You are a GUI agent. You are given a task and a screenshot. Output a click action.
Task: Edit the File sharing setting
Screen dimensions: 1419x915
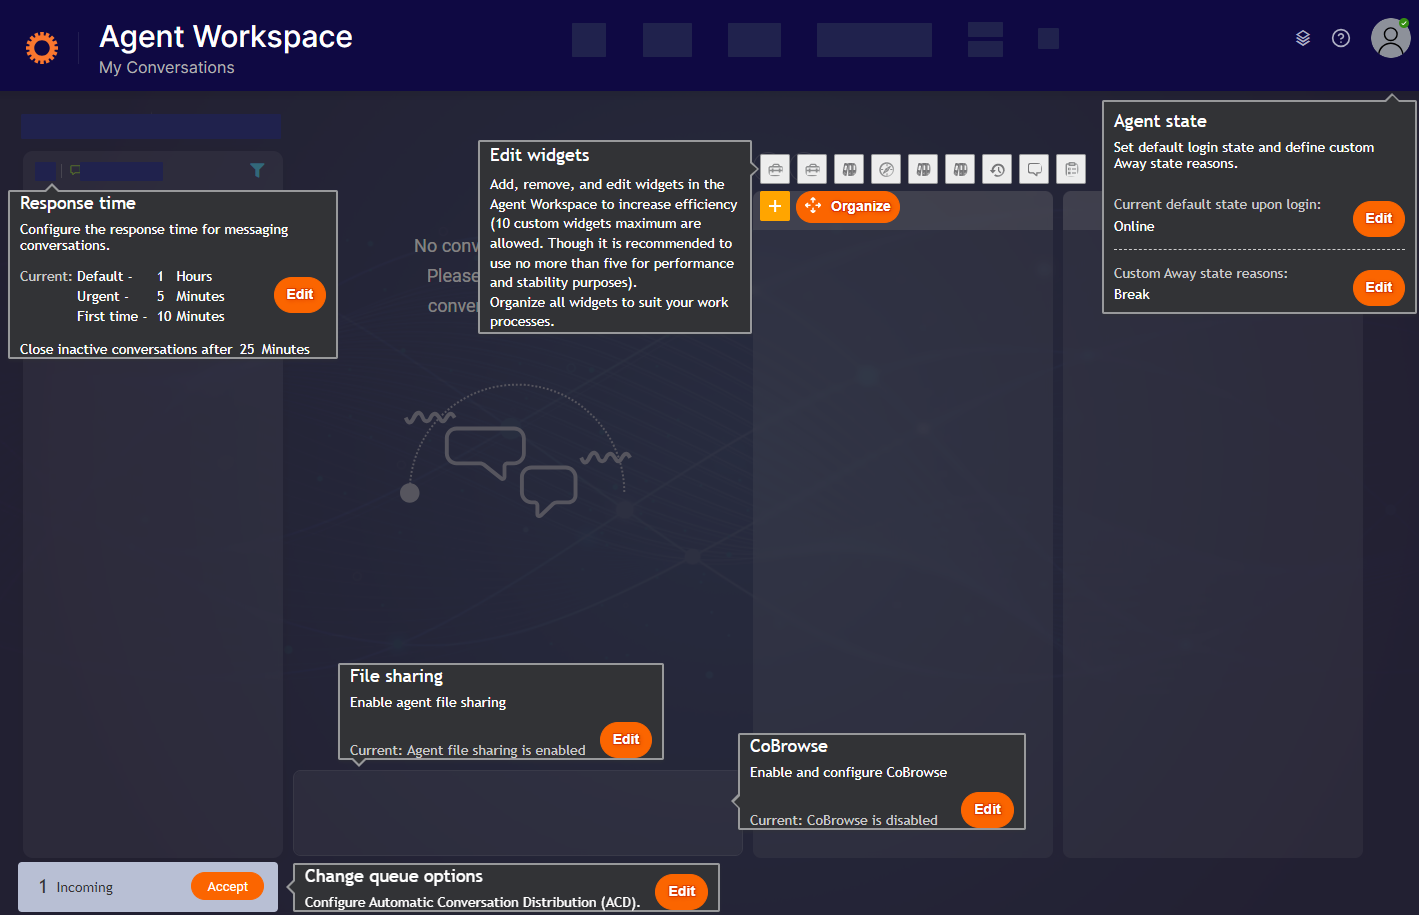(x=626, y=740)
